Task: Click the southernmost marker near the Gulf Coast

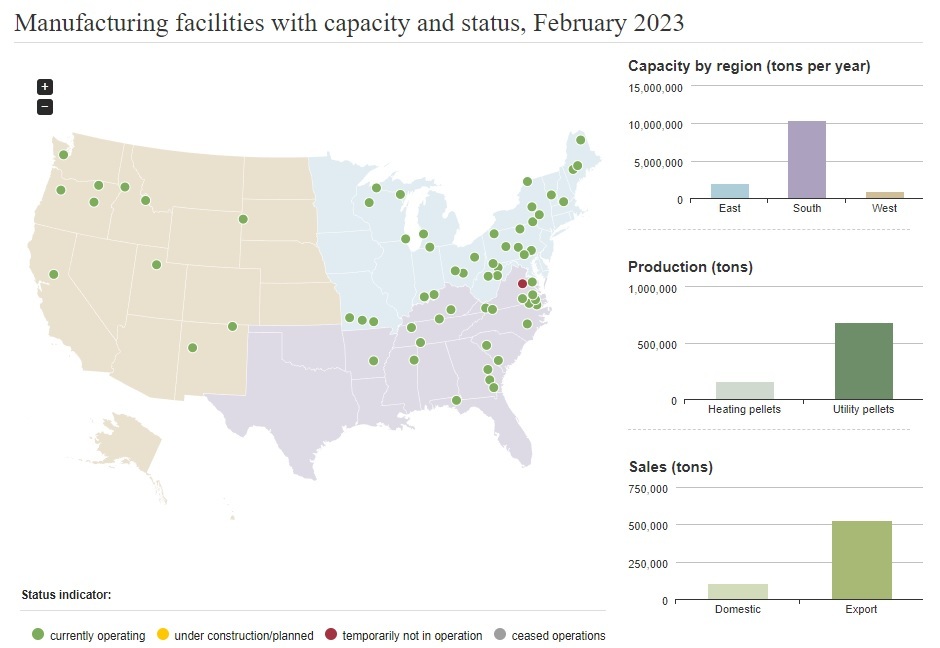Action: pos(456,400)
